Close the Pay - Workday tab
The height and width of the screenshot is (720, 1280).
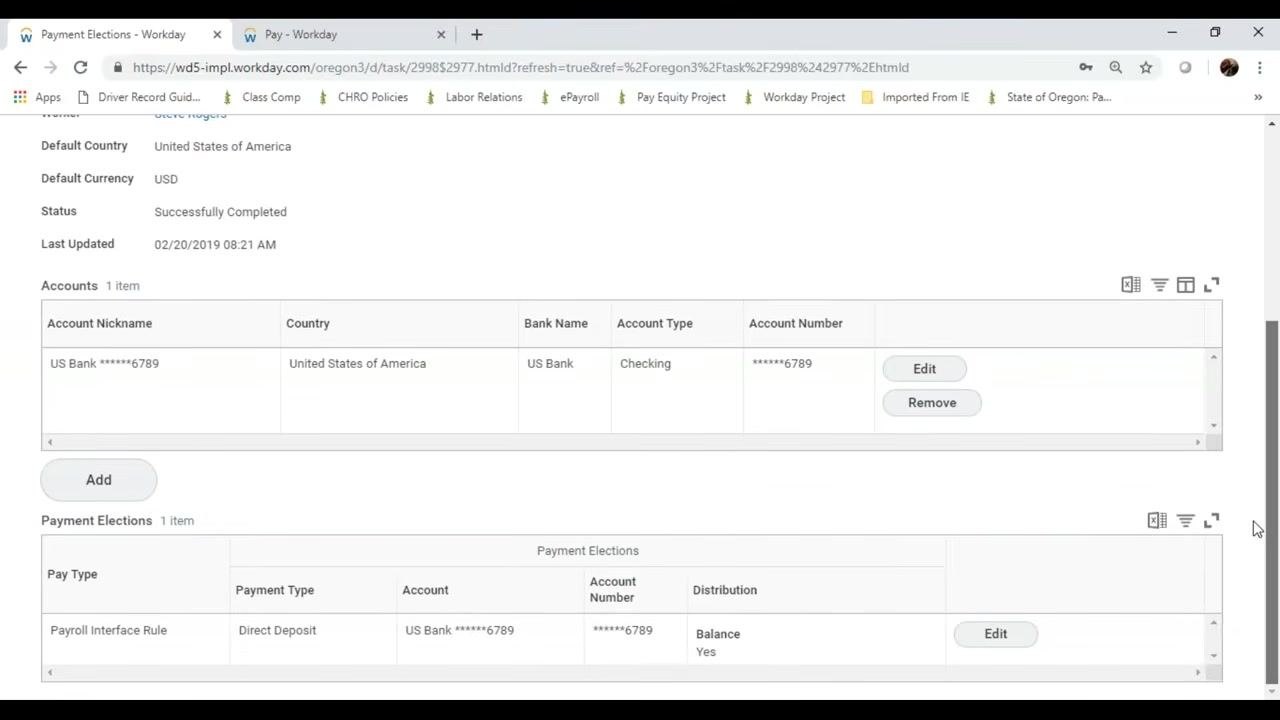pos(441,34)
